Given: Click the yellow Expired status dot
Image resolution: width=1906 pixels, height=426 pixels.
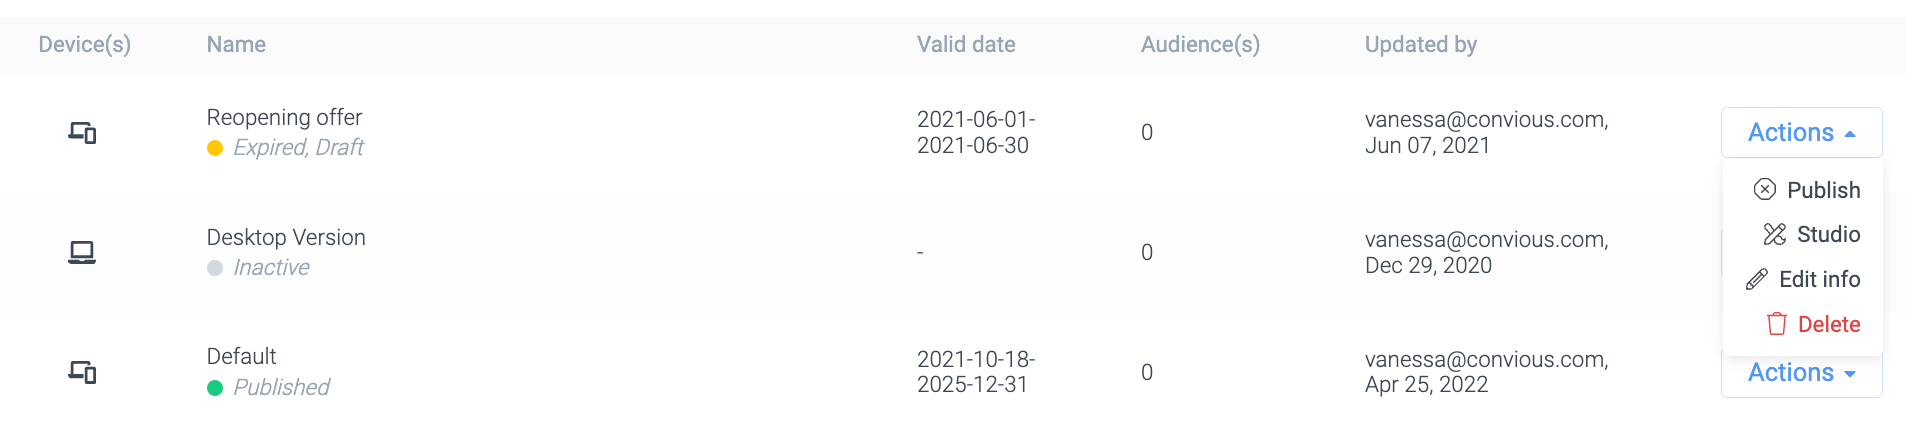Looking at the screenshot, I should 215,148.
